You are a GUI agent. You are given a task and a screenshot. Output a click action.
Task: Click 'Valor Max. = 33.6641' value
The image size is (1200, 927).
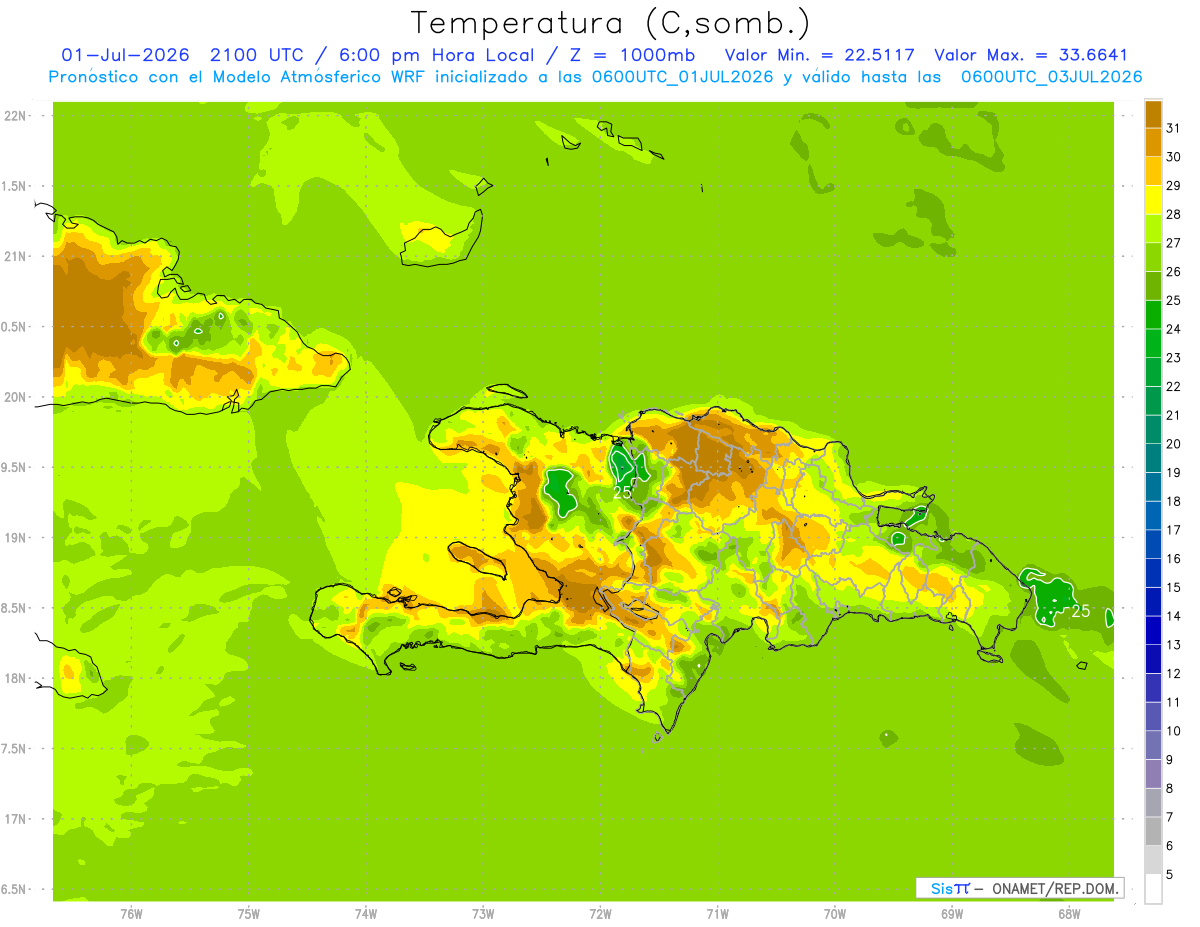1031,55
